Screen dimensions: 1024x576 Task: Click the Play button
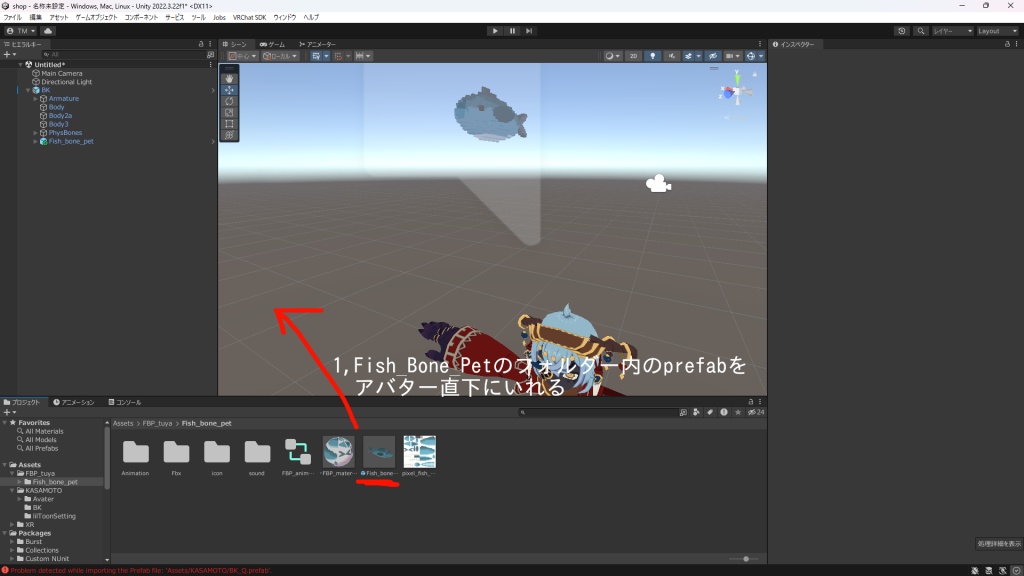495,31
